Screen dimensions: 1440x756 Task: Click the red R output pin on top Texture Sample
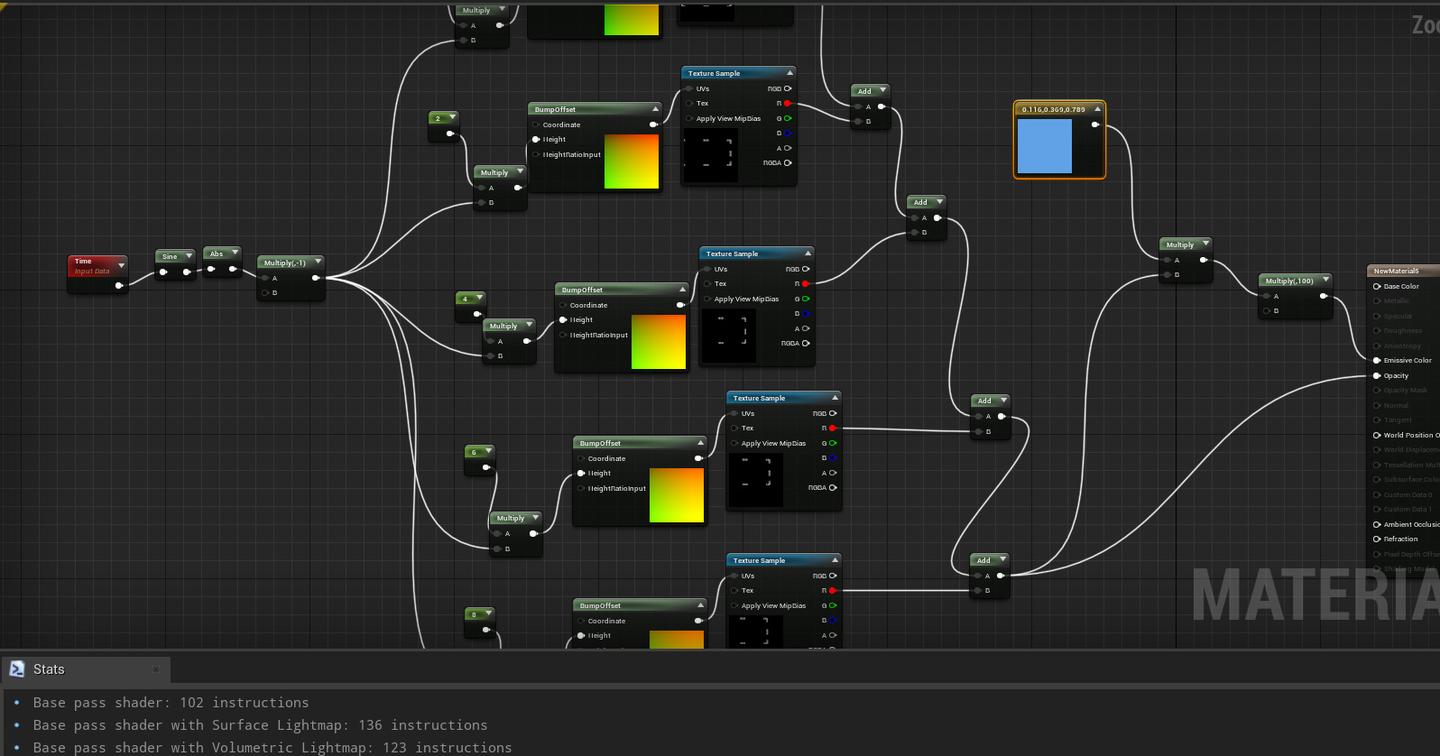[786, 103]
